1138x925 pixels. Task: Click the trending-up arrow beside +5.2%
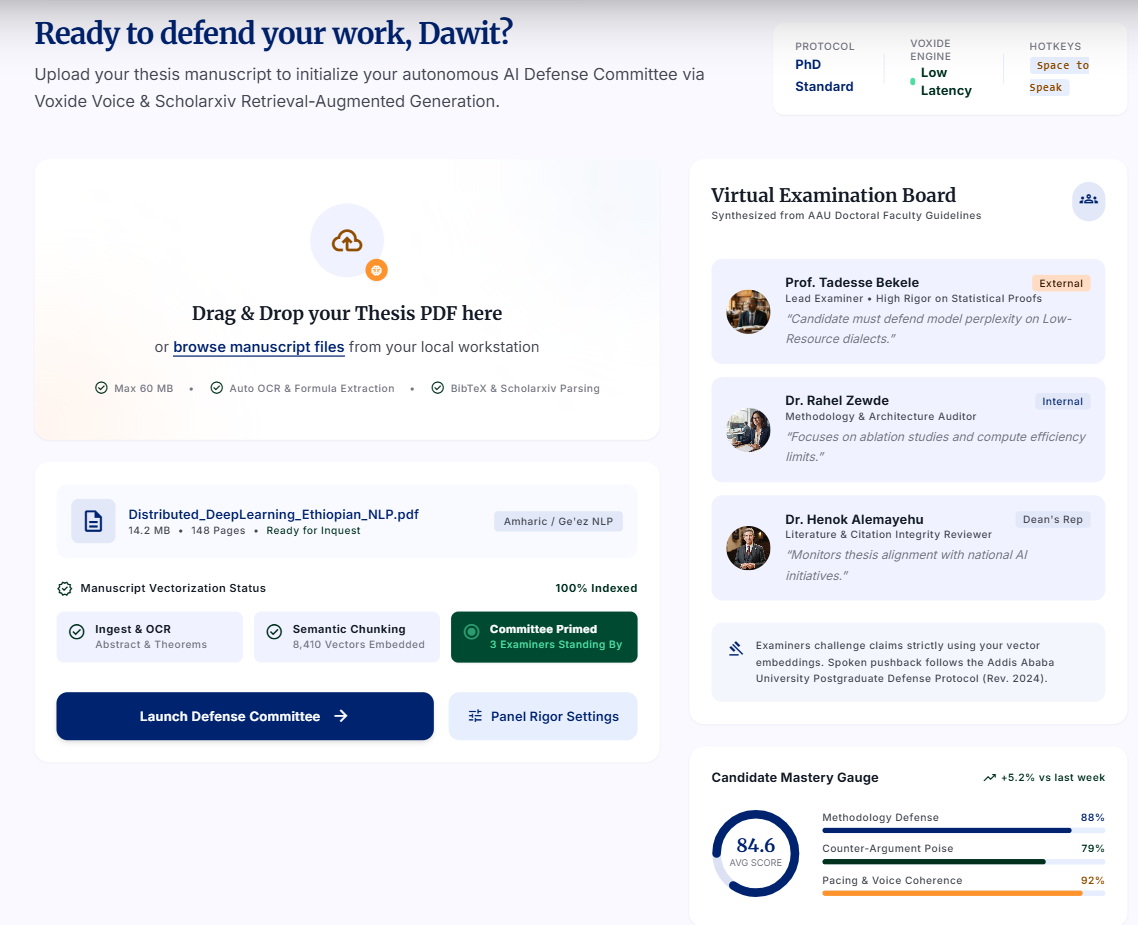point(989,778)
